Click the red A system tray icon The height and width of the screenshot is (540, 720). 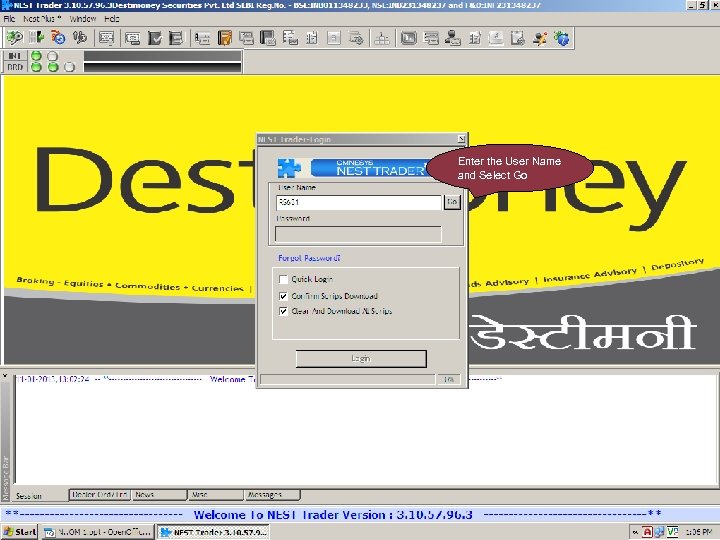coord(647,532)
